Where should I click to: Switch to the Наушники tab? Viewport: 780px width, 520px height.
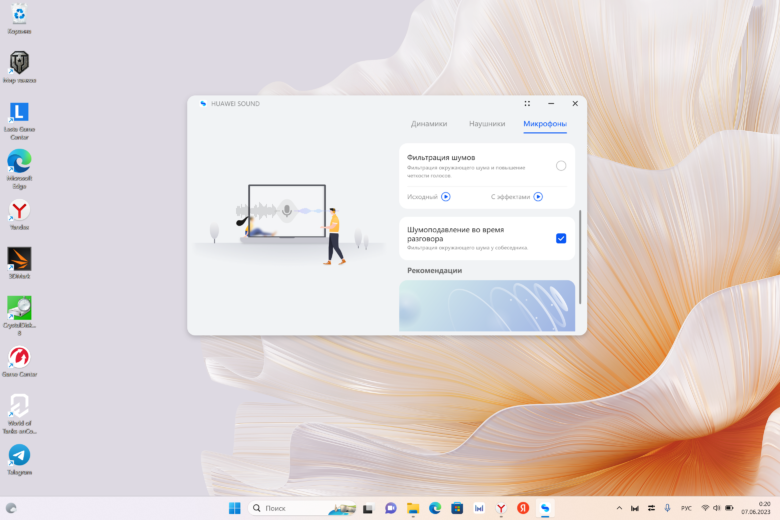[487, 124]
